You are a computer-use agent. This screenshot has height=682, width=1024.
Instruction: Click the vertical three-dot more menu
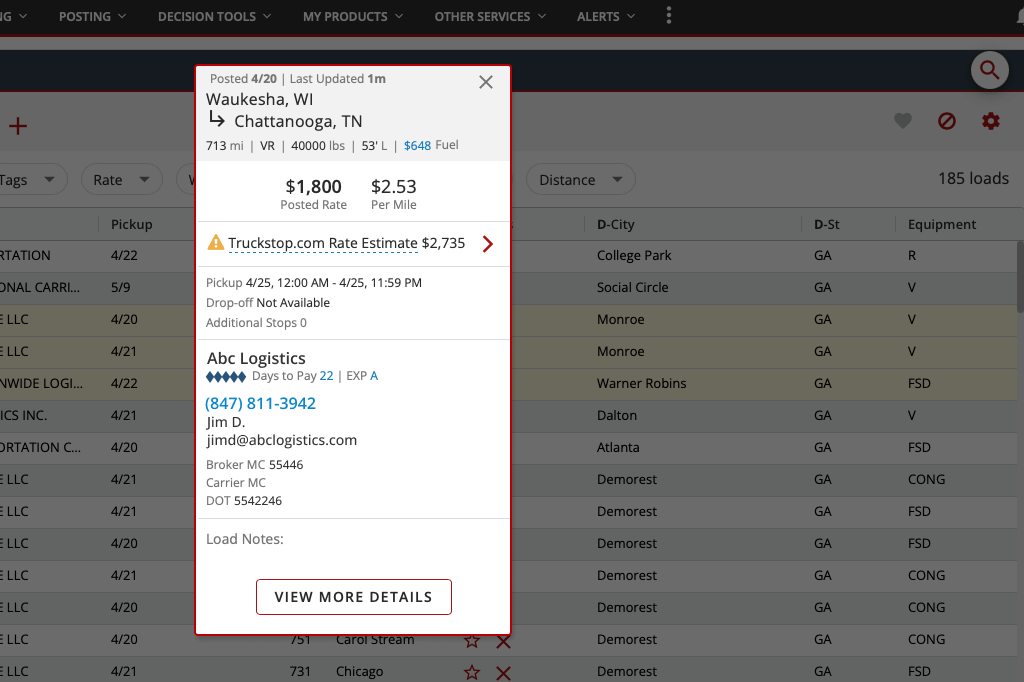pyautogui.click(x=669, y=16)
